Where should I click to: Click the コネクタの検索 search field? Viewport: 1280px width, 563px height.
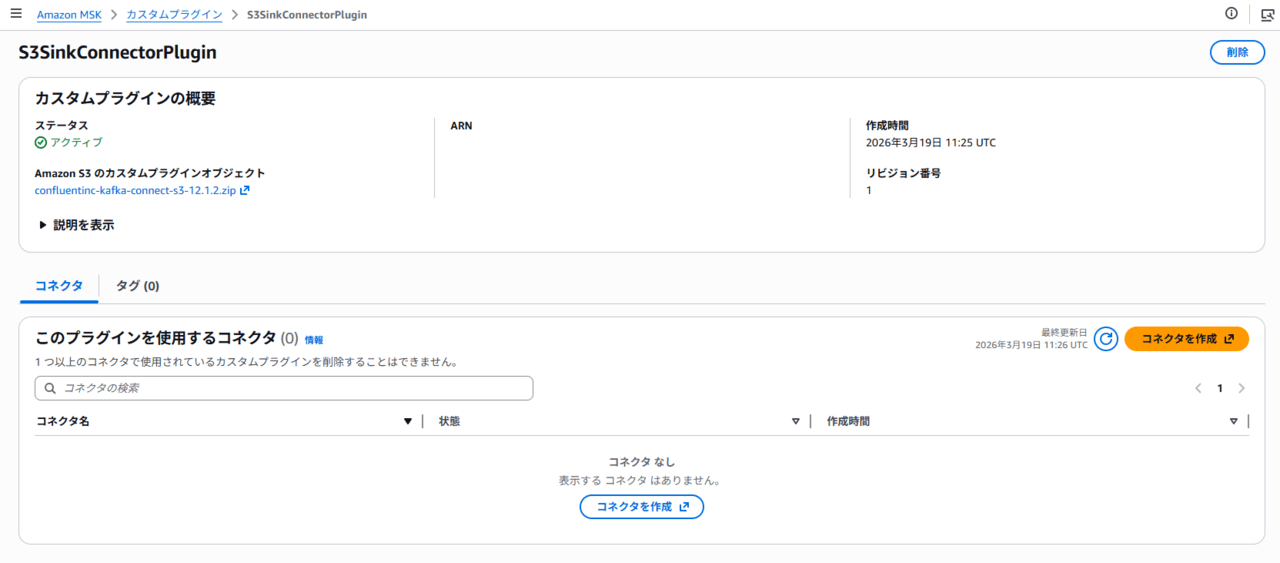(x=290, y=388)
